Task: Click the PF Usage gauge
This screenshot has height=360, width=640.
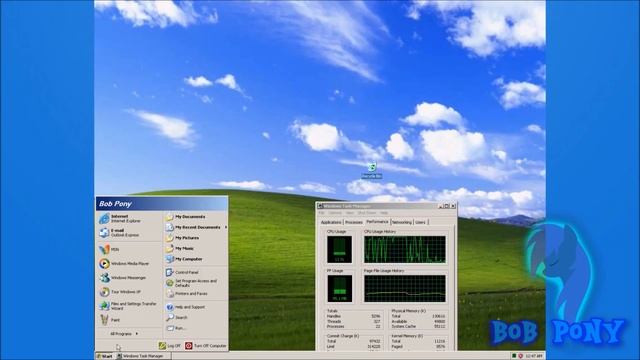Action: 339,289
